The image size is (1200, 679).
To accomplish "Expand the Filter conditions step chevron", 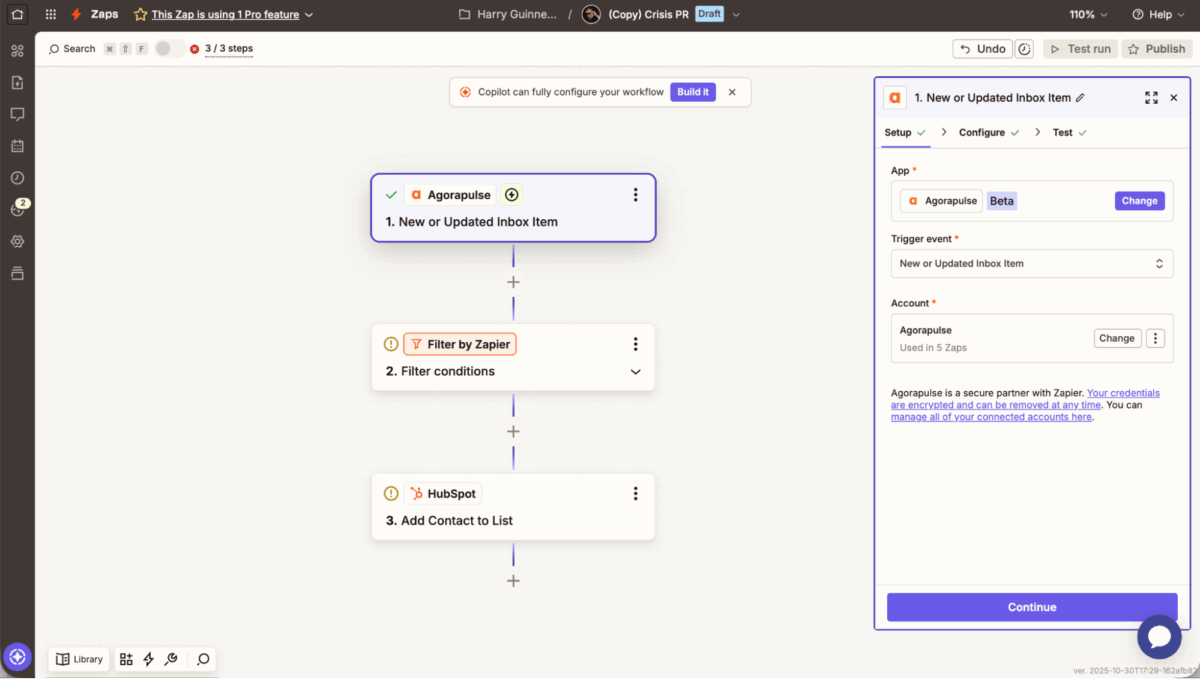I will pos(635,370).
